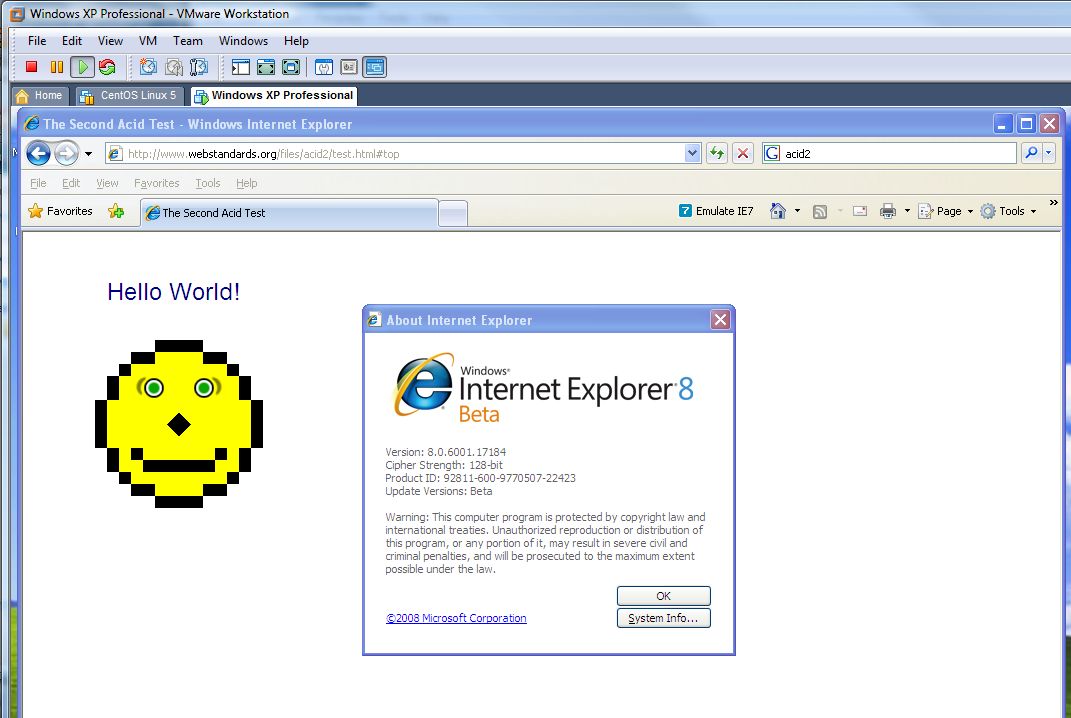Open VMware Edit menu

(x=72, y=41)
